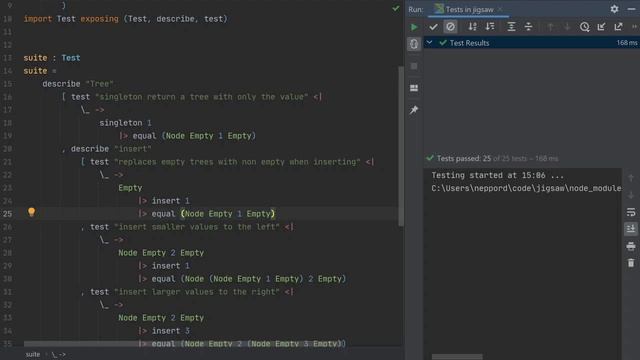Click the green inspection checkmark in editor
The width and height of the screenshot is (640, 360).
click(x=396, y=8)
